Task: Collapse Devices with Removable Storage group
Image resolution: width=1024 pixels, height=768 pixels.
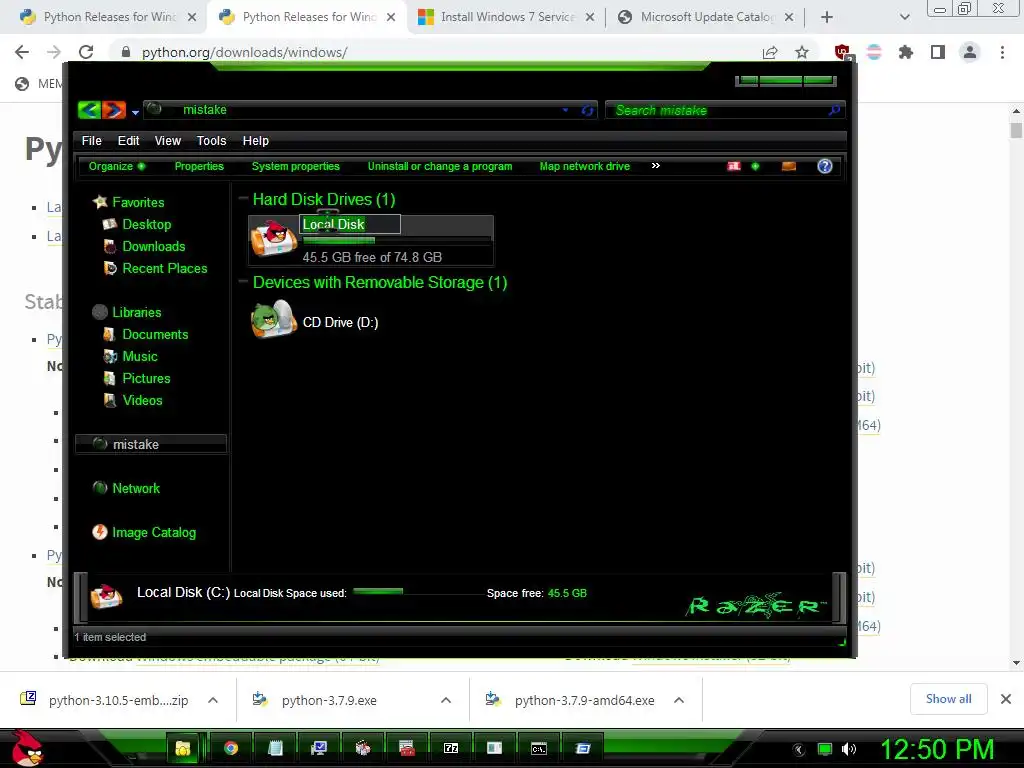Action: (244, 281)
